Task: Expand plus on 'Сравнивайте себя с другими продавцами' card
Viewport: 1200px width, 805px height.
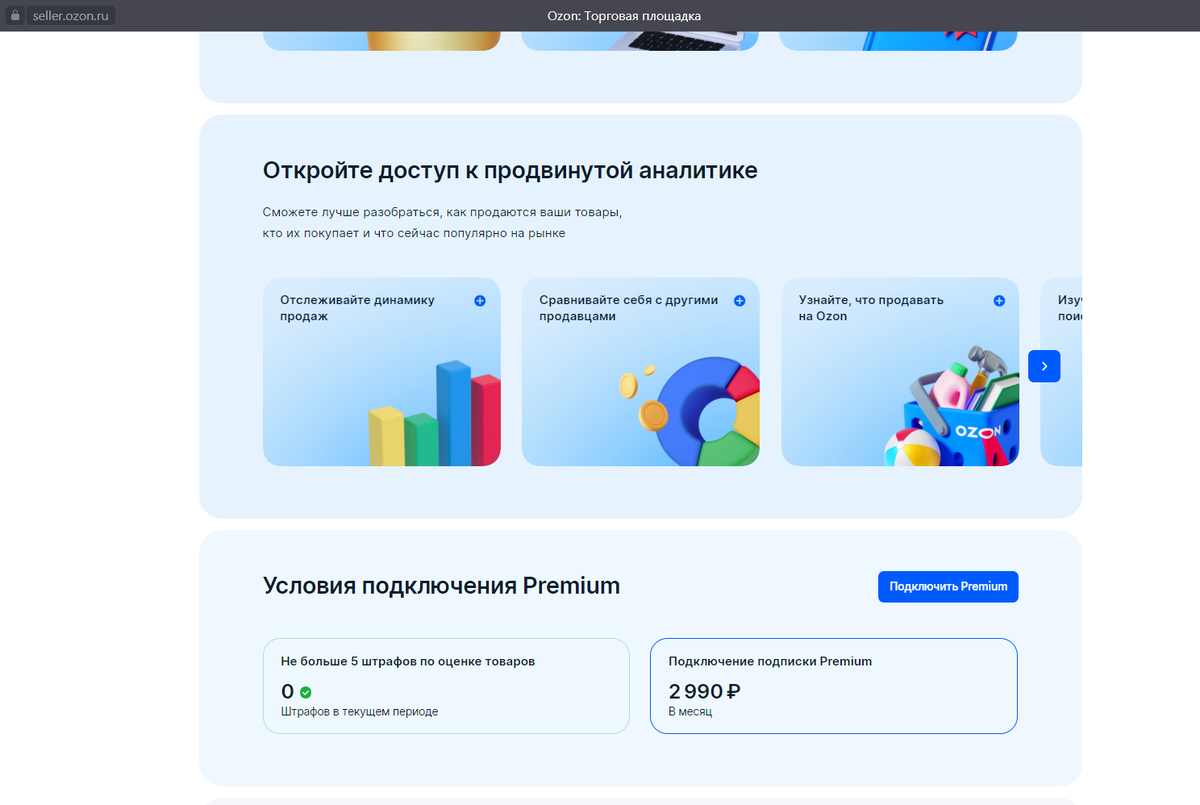Action: (x=739, y=300)
